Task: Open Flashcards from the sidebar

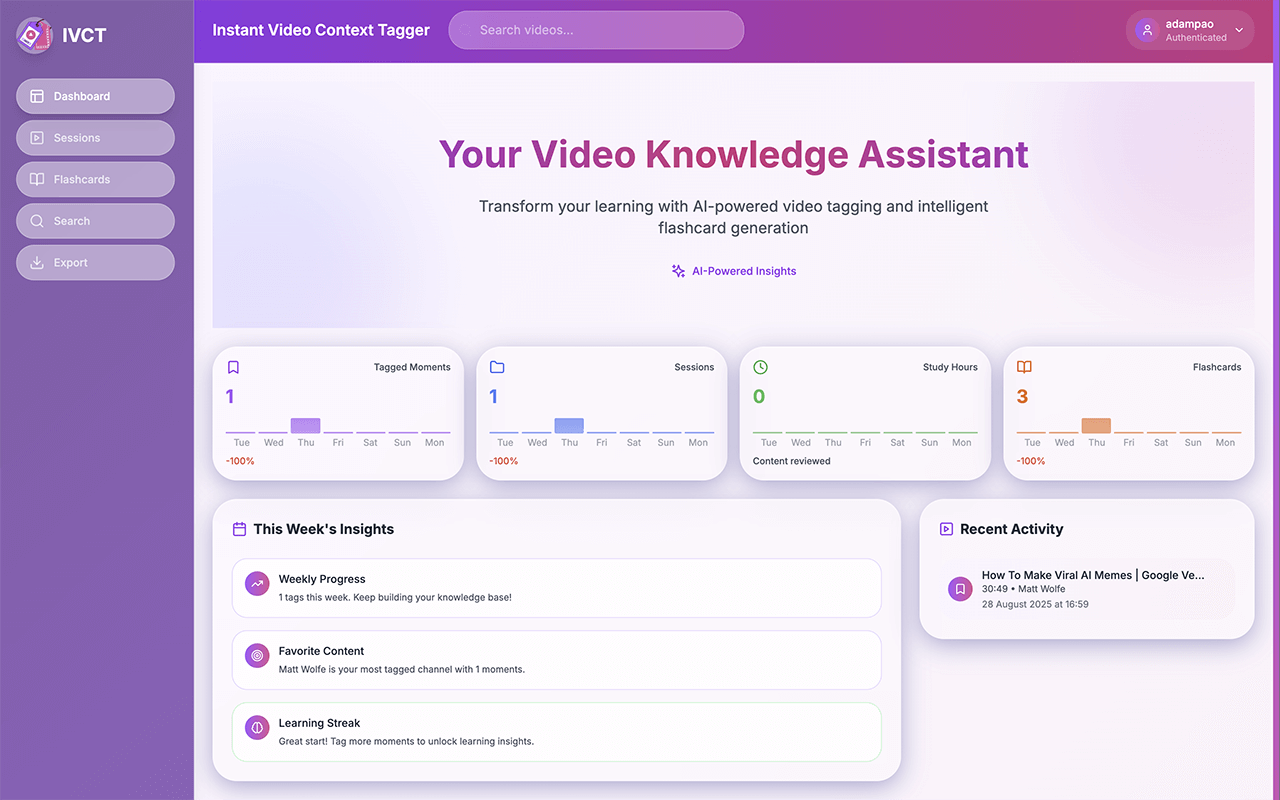Action: pyautogui.click(x=95, y=180)
